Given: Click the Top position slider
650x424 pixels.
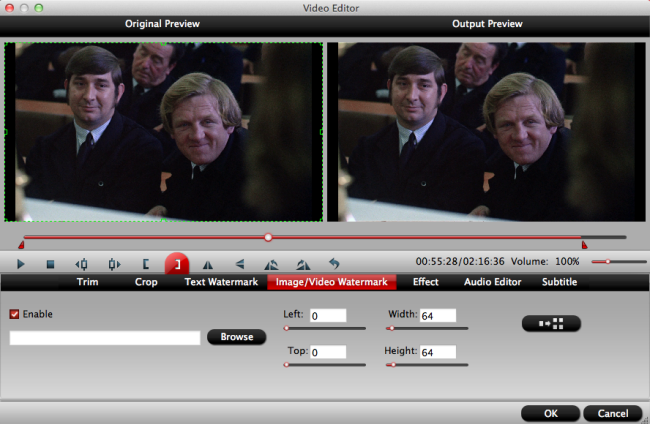Looking at the screenshot, I should click(x=325, y=365).
